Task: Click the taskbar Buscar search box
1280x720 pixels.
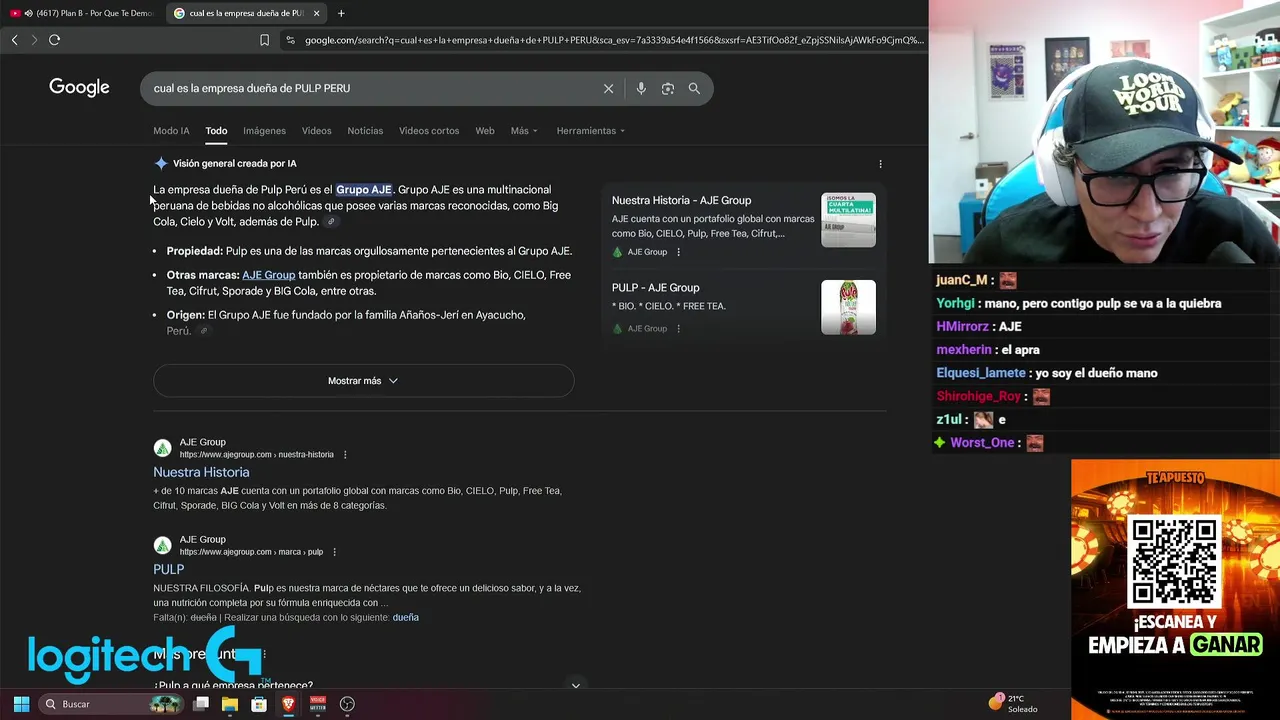Action: pyautogui.click(x=112, y=704)
